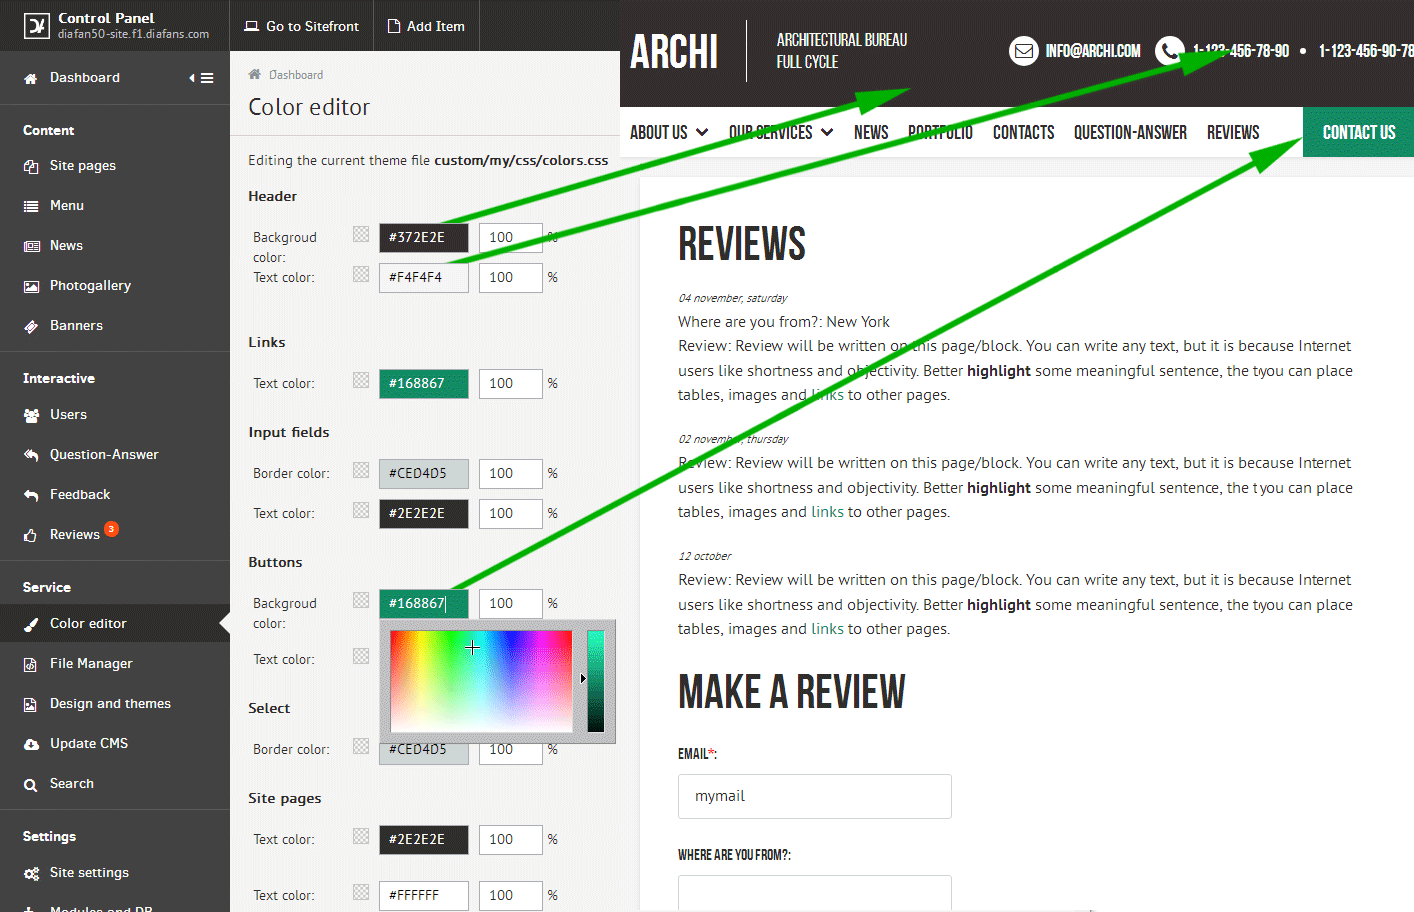Click the File Manager icon
The width and height of the screenshot is (1414, 912).
click(x=31, y=664)
